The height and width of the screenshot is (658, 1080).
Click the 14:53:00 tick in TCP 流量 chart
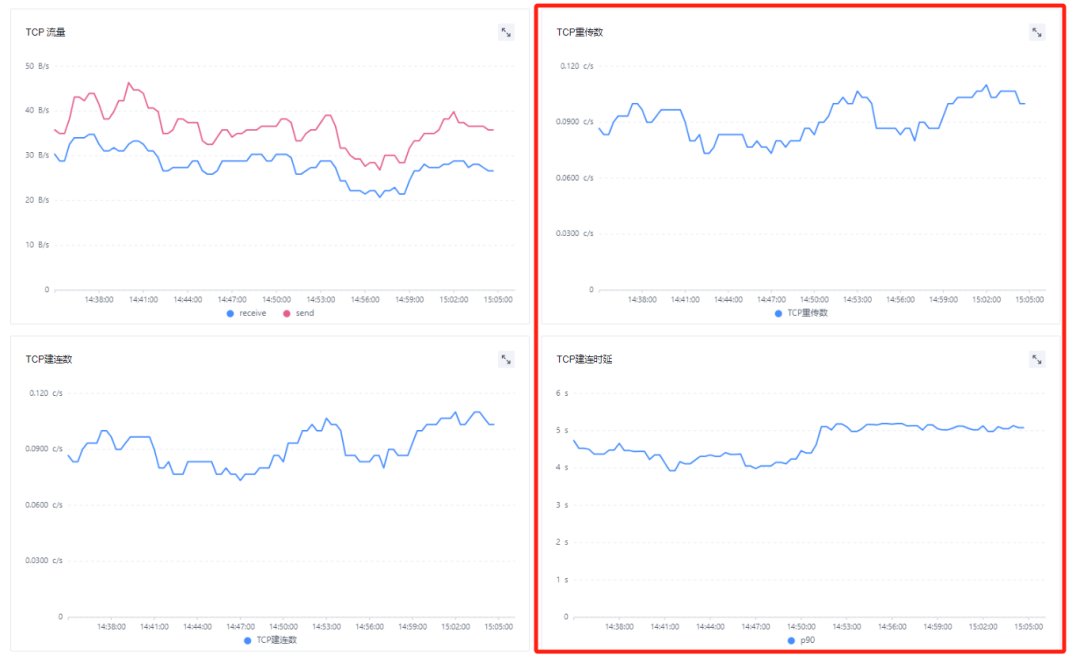tap(321, 299)
